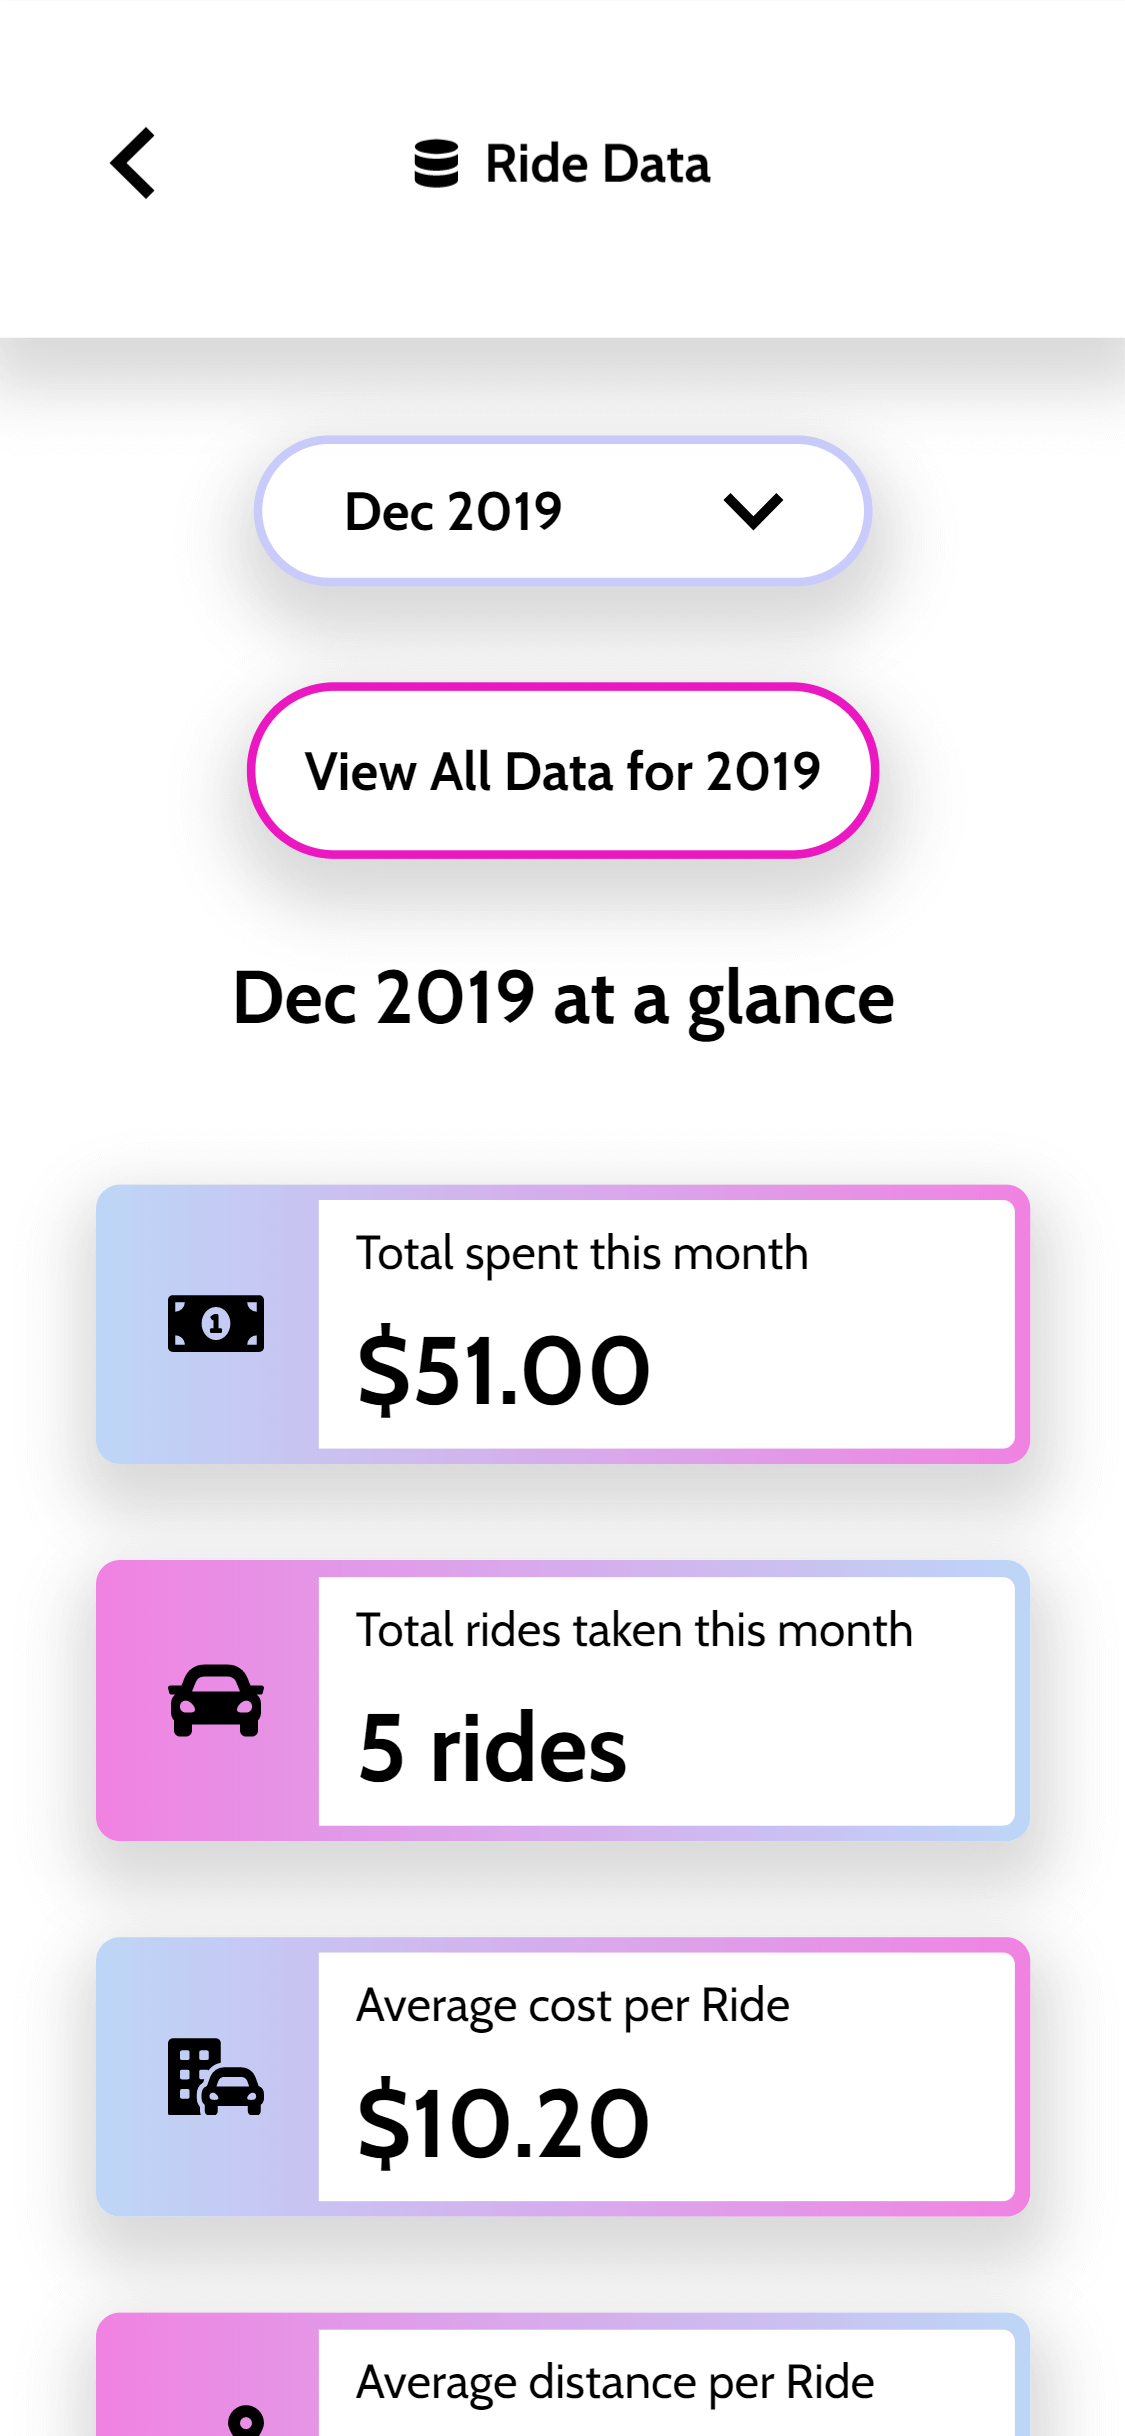Tap the Total spent this month label
The image size is (1125, 2436).
582,1253
